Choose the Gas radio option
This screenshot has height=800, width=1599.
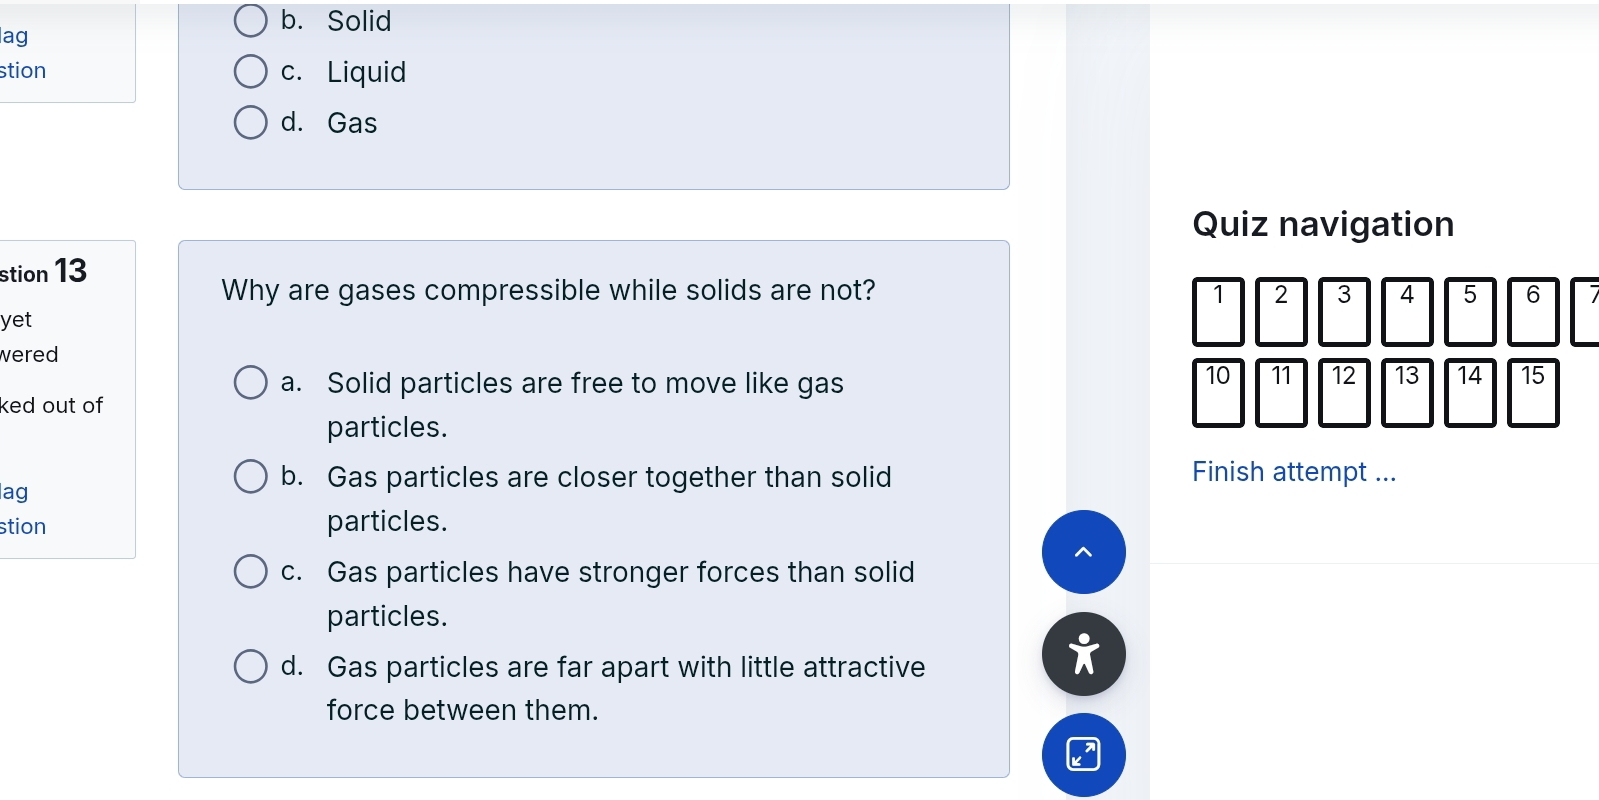coord(250,123)
